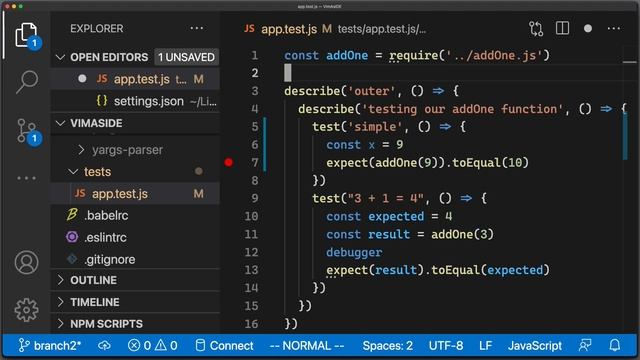Open the .eslintrc file
The image size is (640, 360).
[135, 237]
